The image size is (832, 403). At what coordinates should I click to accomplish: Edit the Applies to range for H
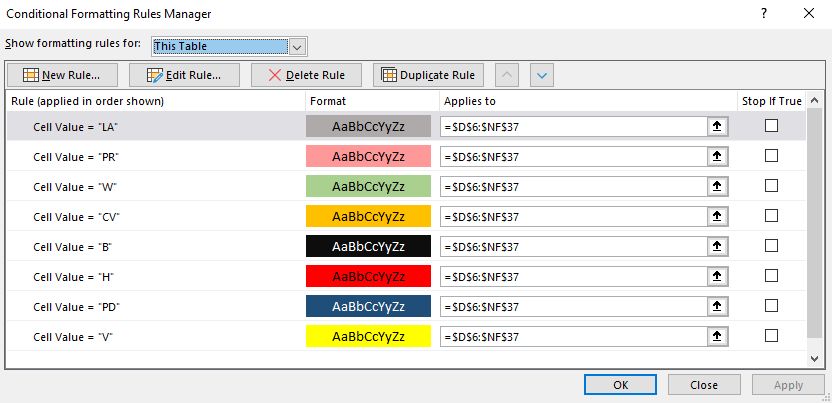(574, 277)
